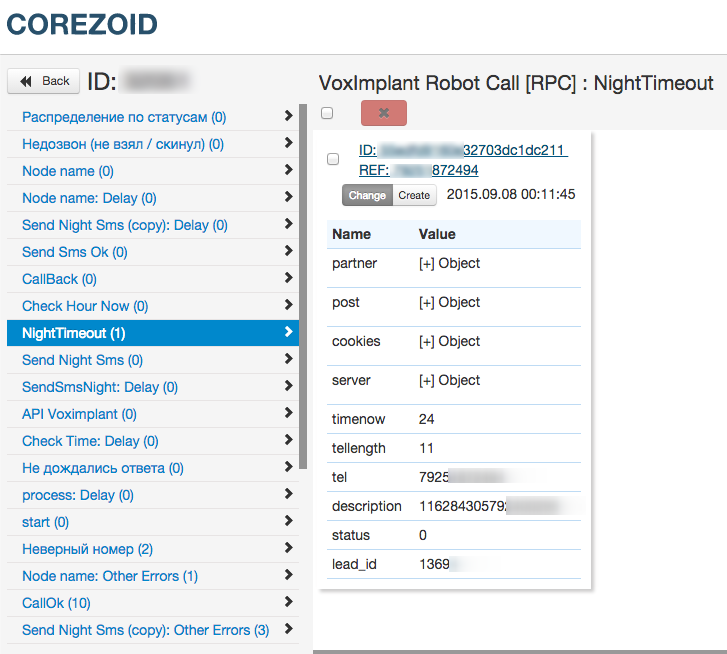The height and width of the screenshot is (654, 727).
Task: Click the chevron arrow beside CallOk (10)
Action: (x=288, y=603)
